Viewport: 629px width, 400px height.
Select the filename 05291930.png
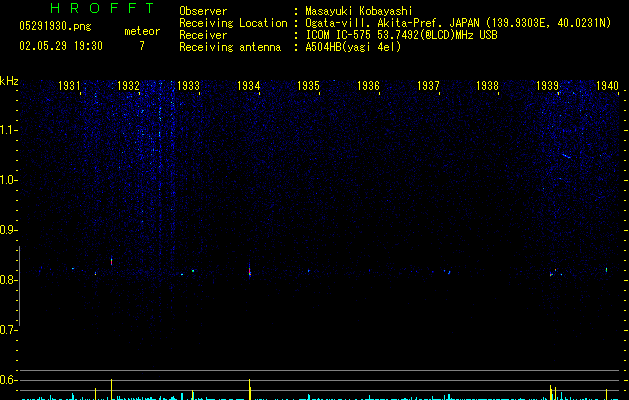click(55, 27)
